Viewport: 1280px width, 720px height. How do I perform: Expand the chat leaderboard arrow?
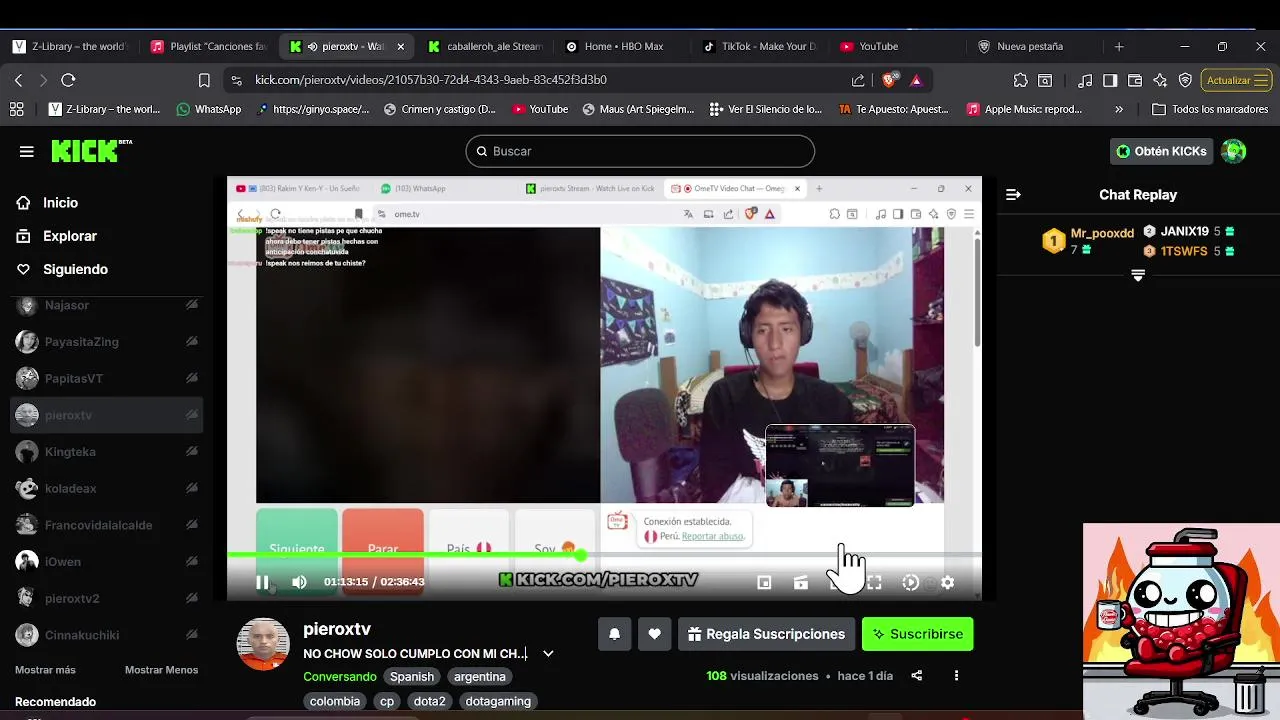coord(1138,275)
